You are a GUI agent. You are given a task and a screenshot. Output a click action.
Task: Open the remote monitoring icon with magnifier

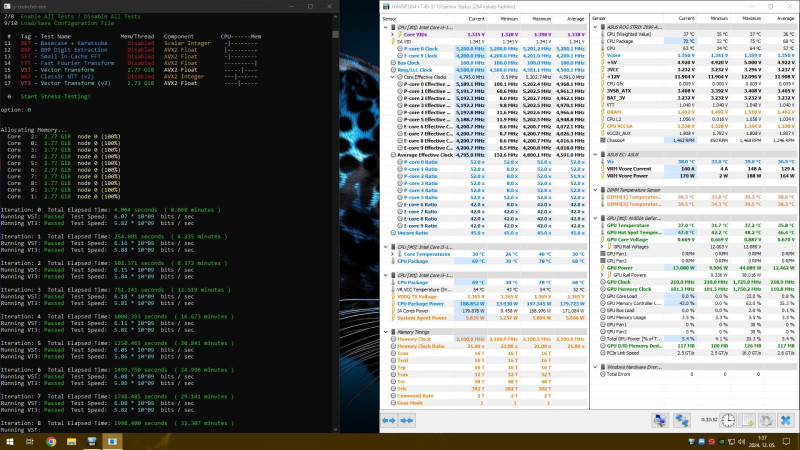pos(660,420)
